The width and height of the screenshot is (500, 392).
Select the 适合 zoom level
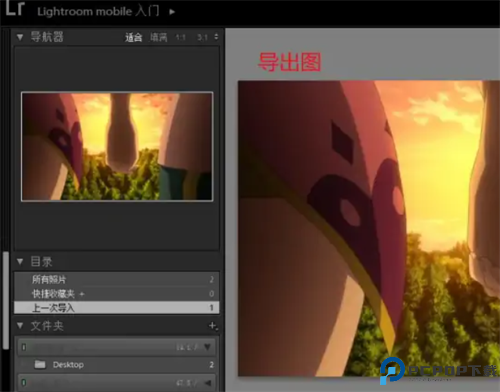point(134,37)
